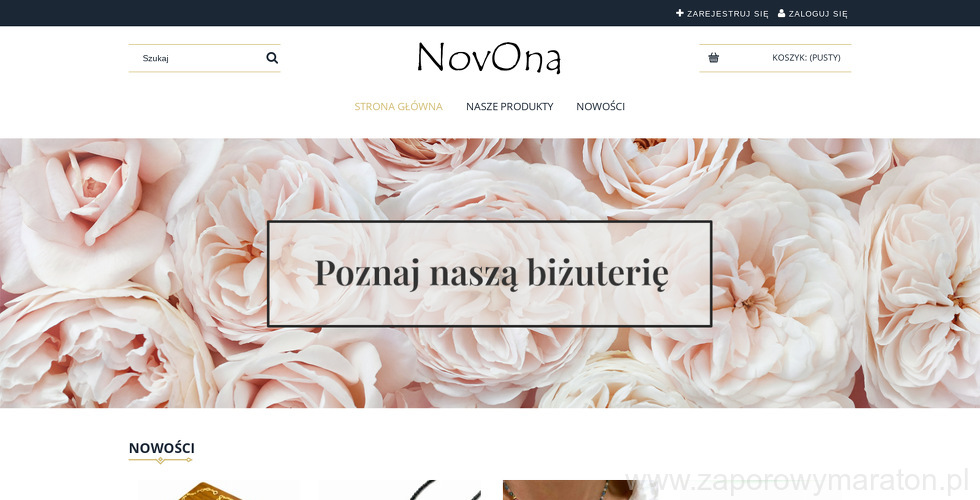Focus the Szukaj search field
Screen dimensions: 980x500
coord(198,58)
